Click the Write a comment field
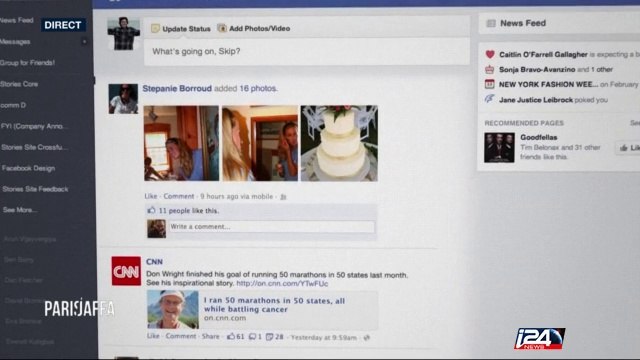This screenshot has width=640, height=360. [272, 227]
